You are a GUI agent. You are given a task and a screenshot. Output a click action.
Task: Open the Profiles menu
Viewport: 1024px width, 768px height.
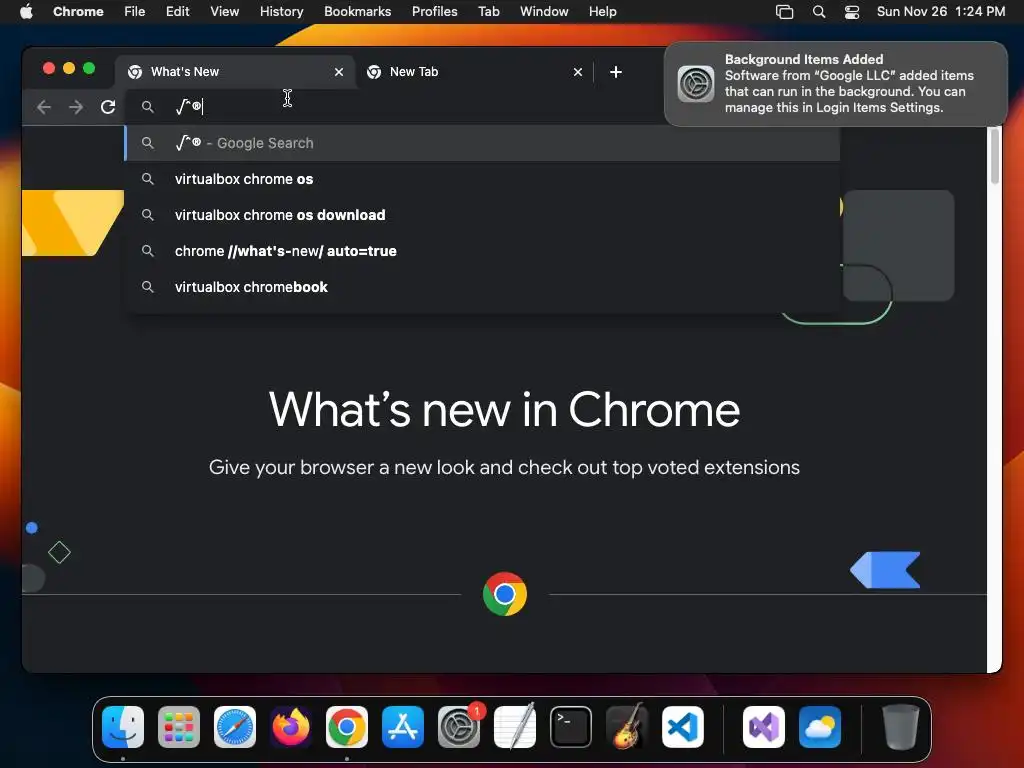[x=435, y=12]
